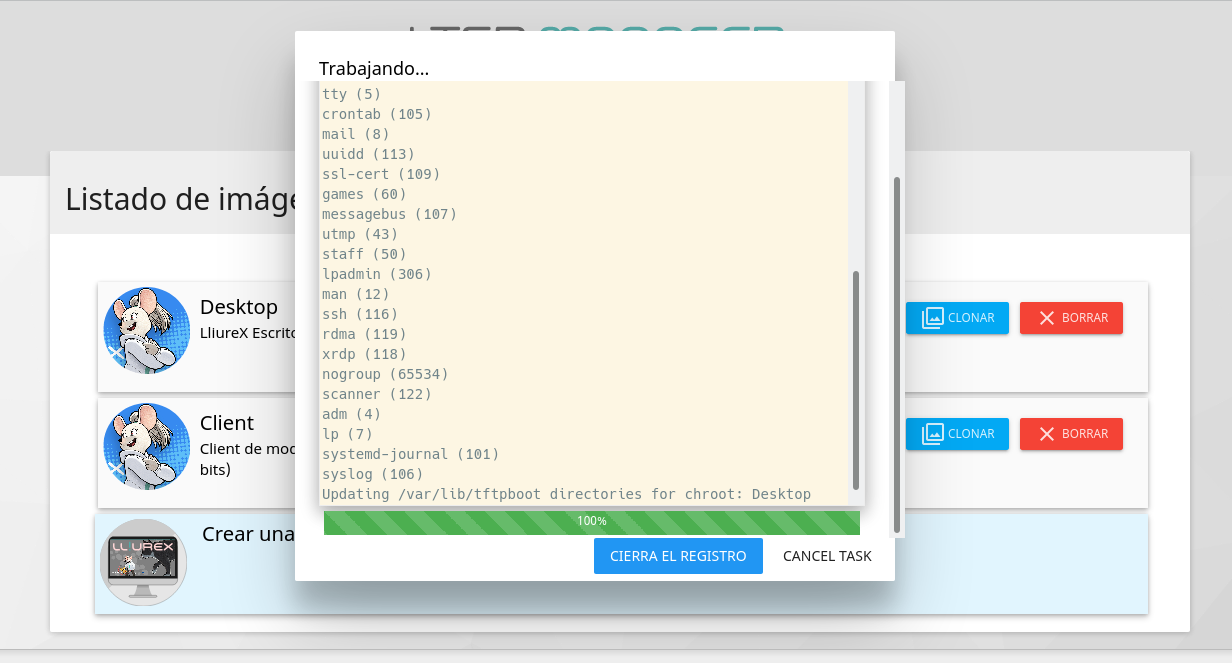The image size is (1232, 663).
Task: Click the clone icon in the Desktop row
Action: 932,318
